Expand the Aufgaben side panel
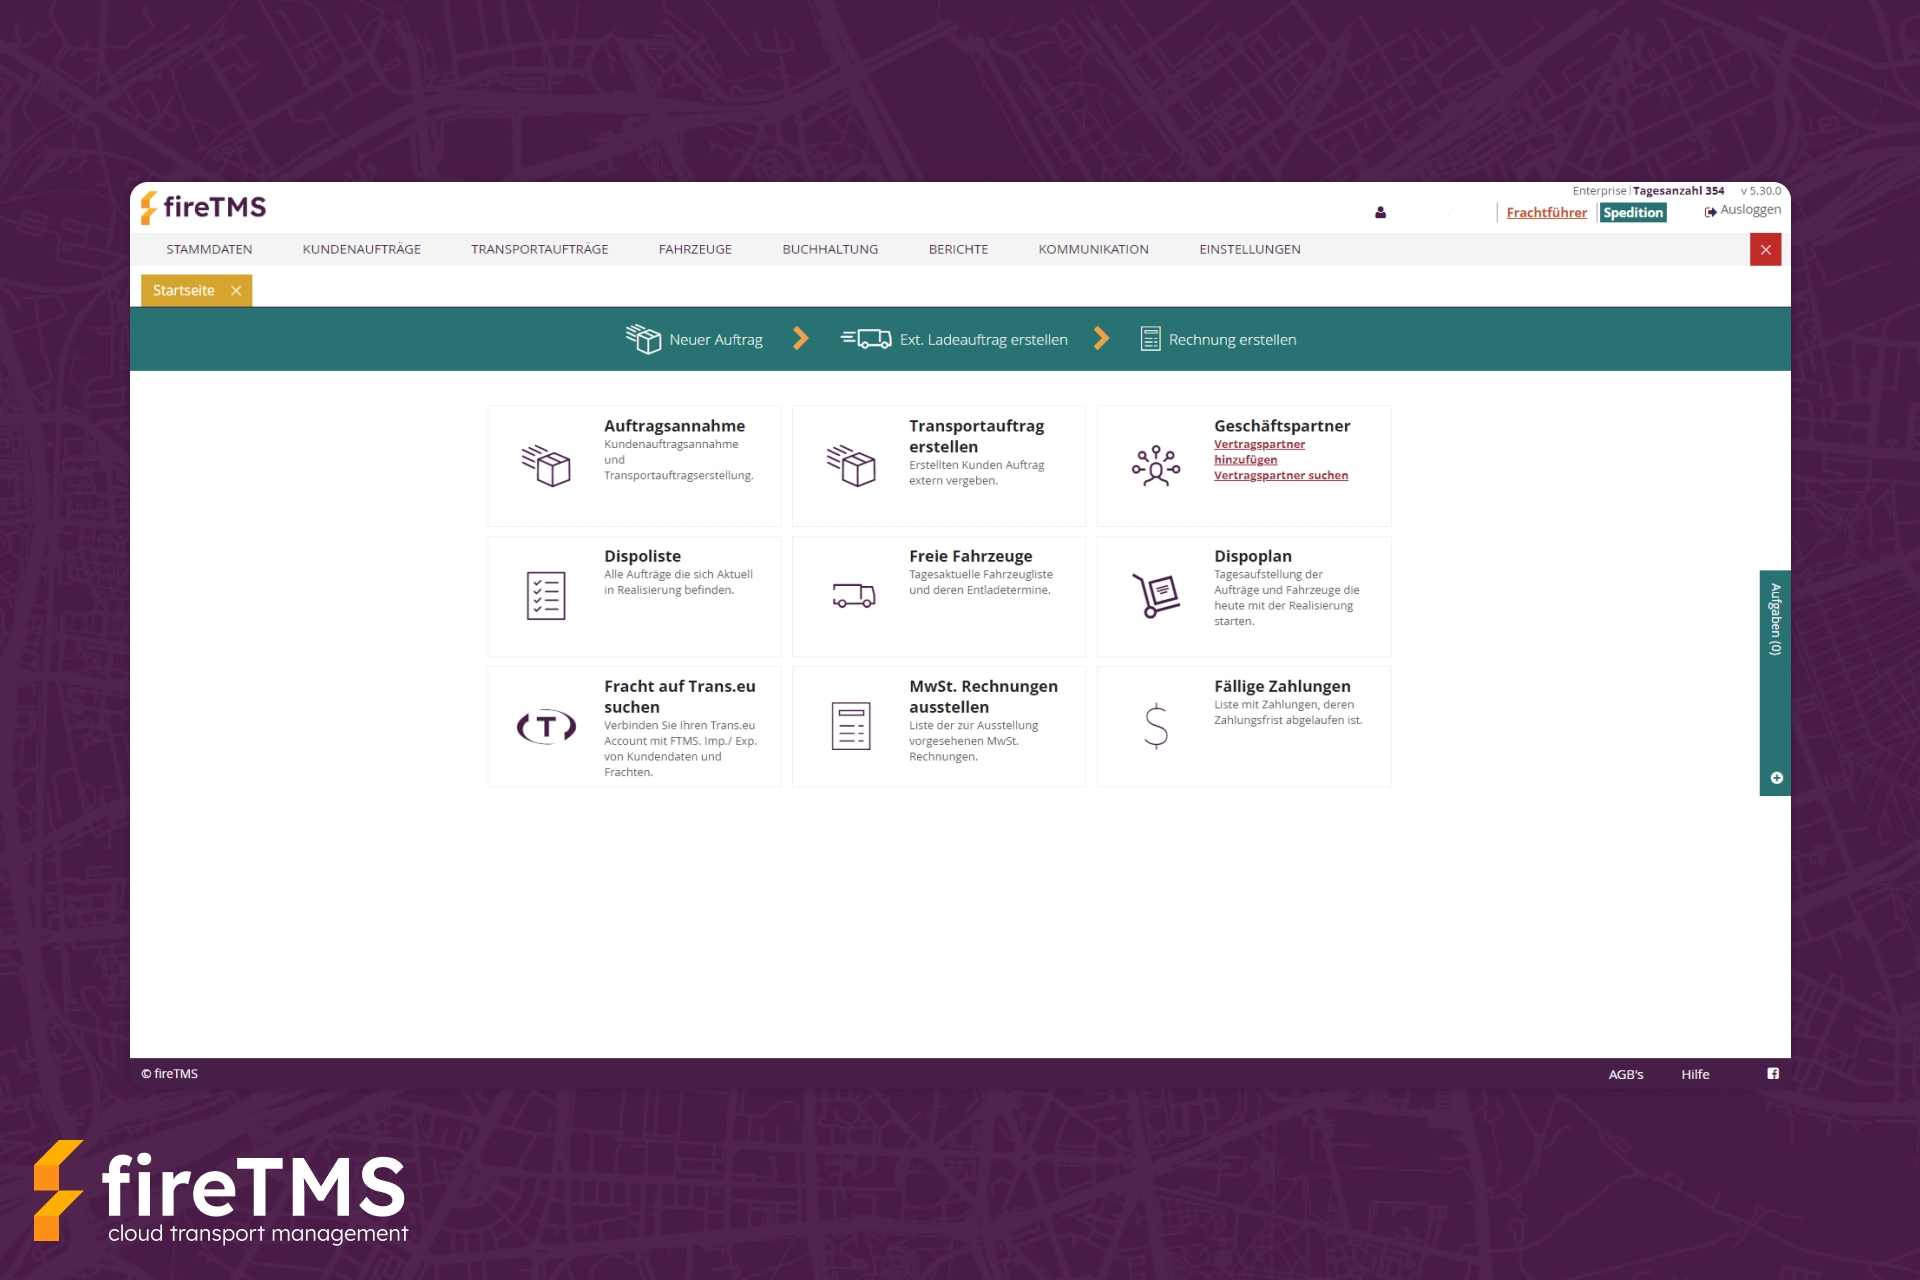The image size is (1920, 1280). pyautogui.click(x=1775, y=620)
